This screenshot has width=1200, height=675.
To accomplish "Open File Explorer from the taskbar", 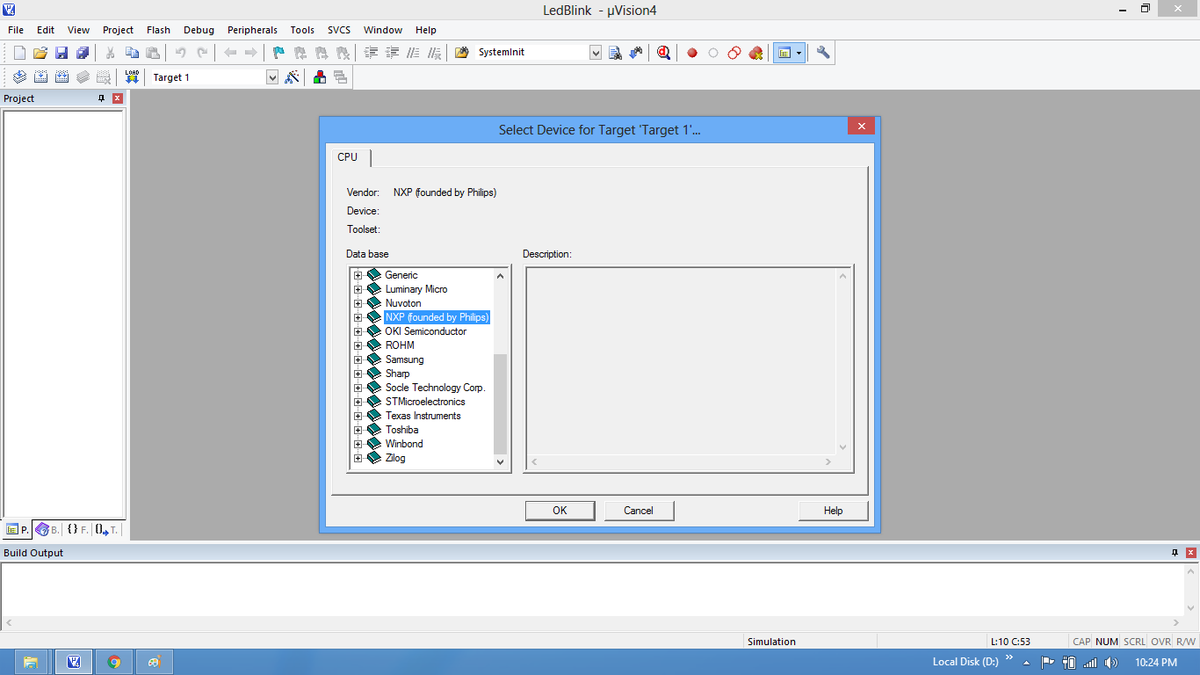I will pyautogui.click(x=31, y=662).
